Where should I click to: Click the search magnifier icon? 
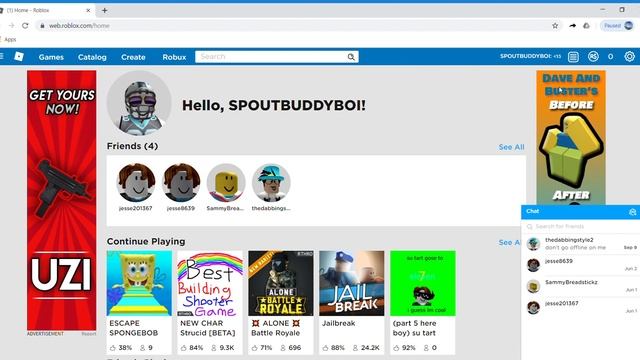pos(351,57)
